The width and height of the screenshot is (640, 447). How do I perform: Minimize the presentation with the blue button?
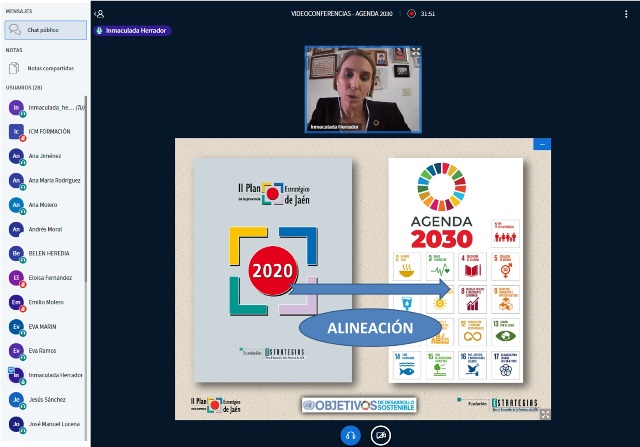click(543, 144)
